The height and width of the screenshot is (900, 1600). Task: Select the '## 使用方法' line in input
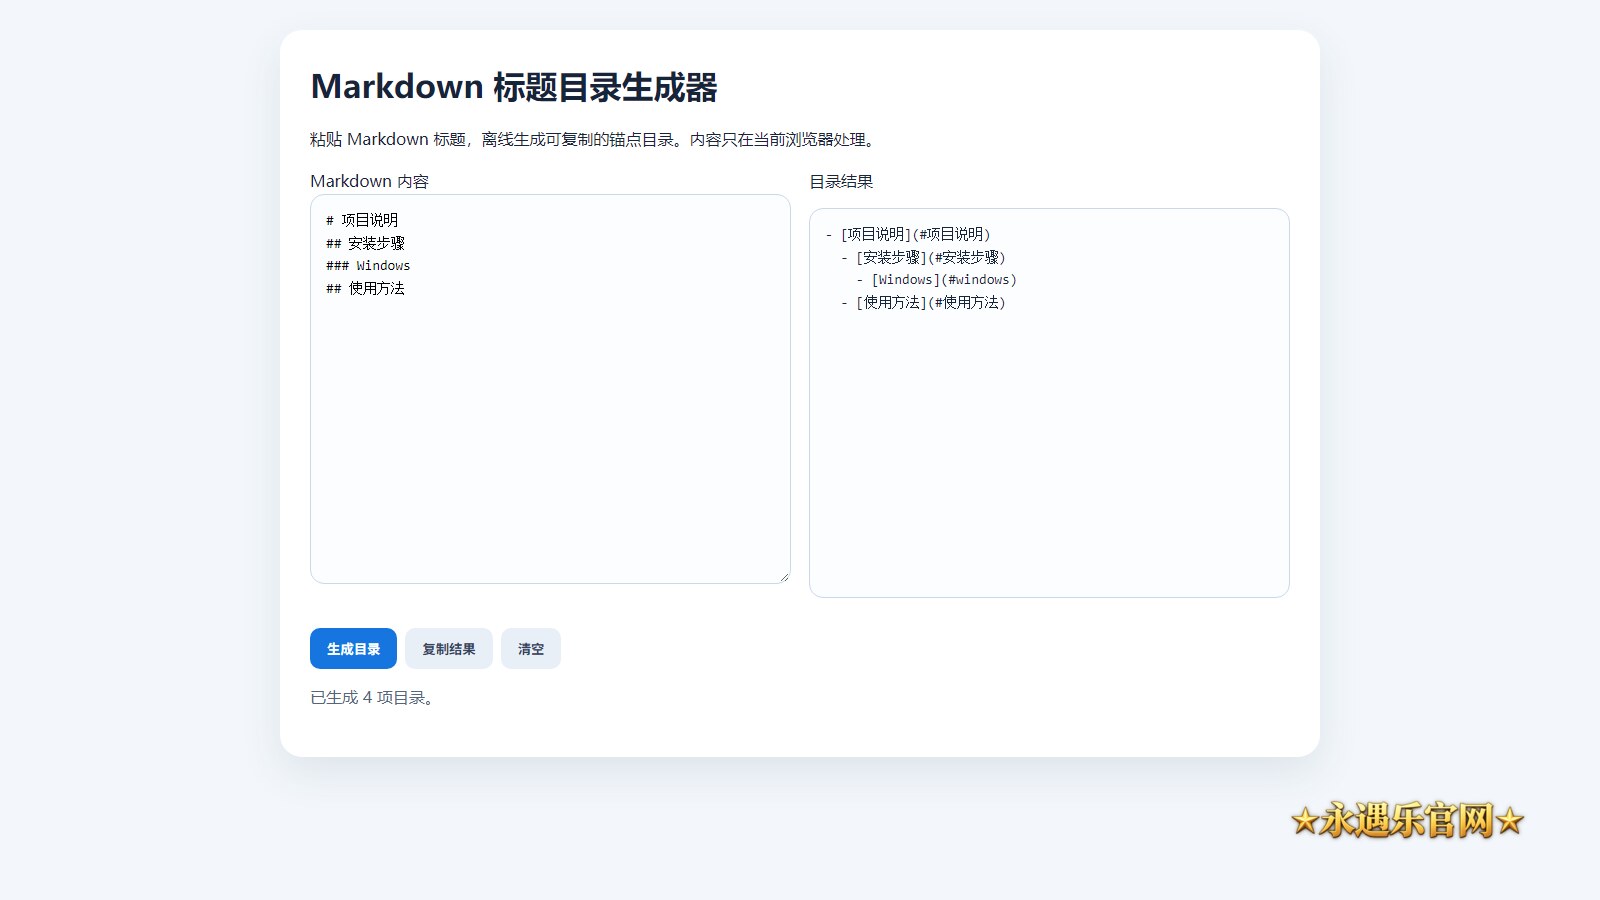pos(365,289)
